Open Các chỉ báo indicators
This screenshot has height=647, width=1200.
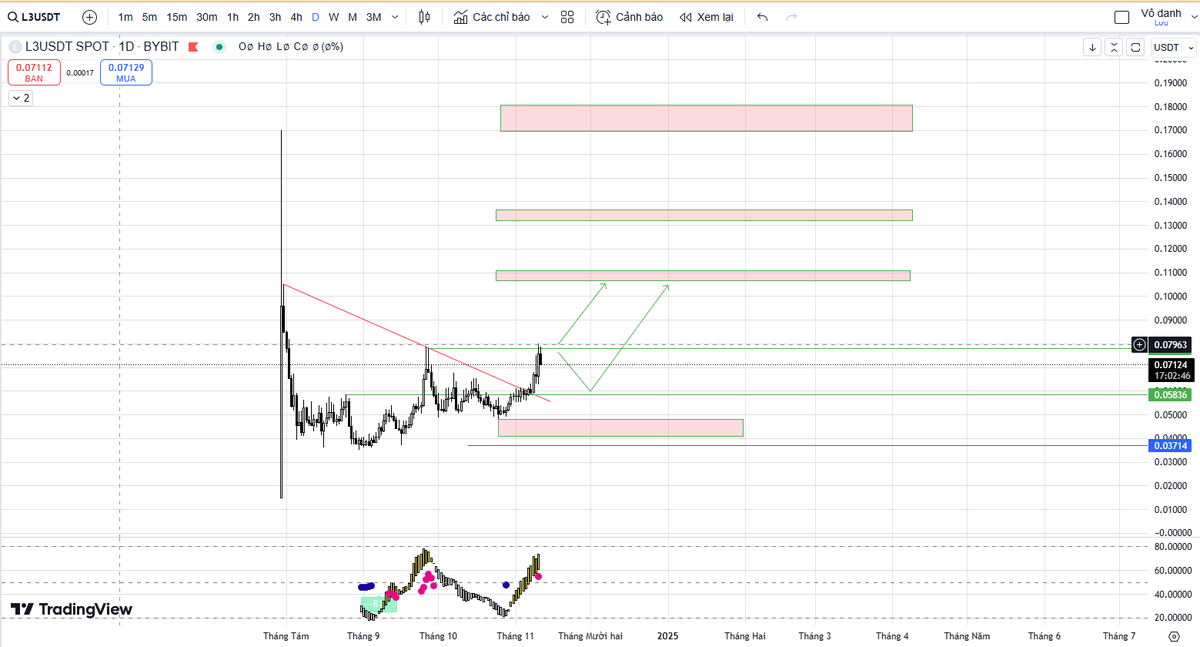click(x=492, y=17)
